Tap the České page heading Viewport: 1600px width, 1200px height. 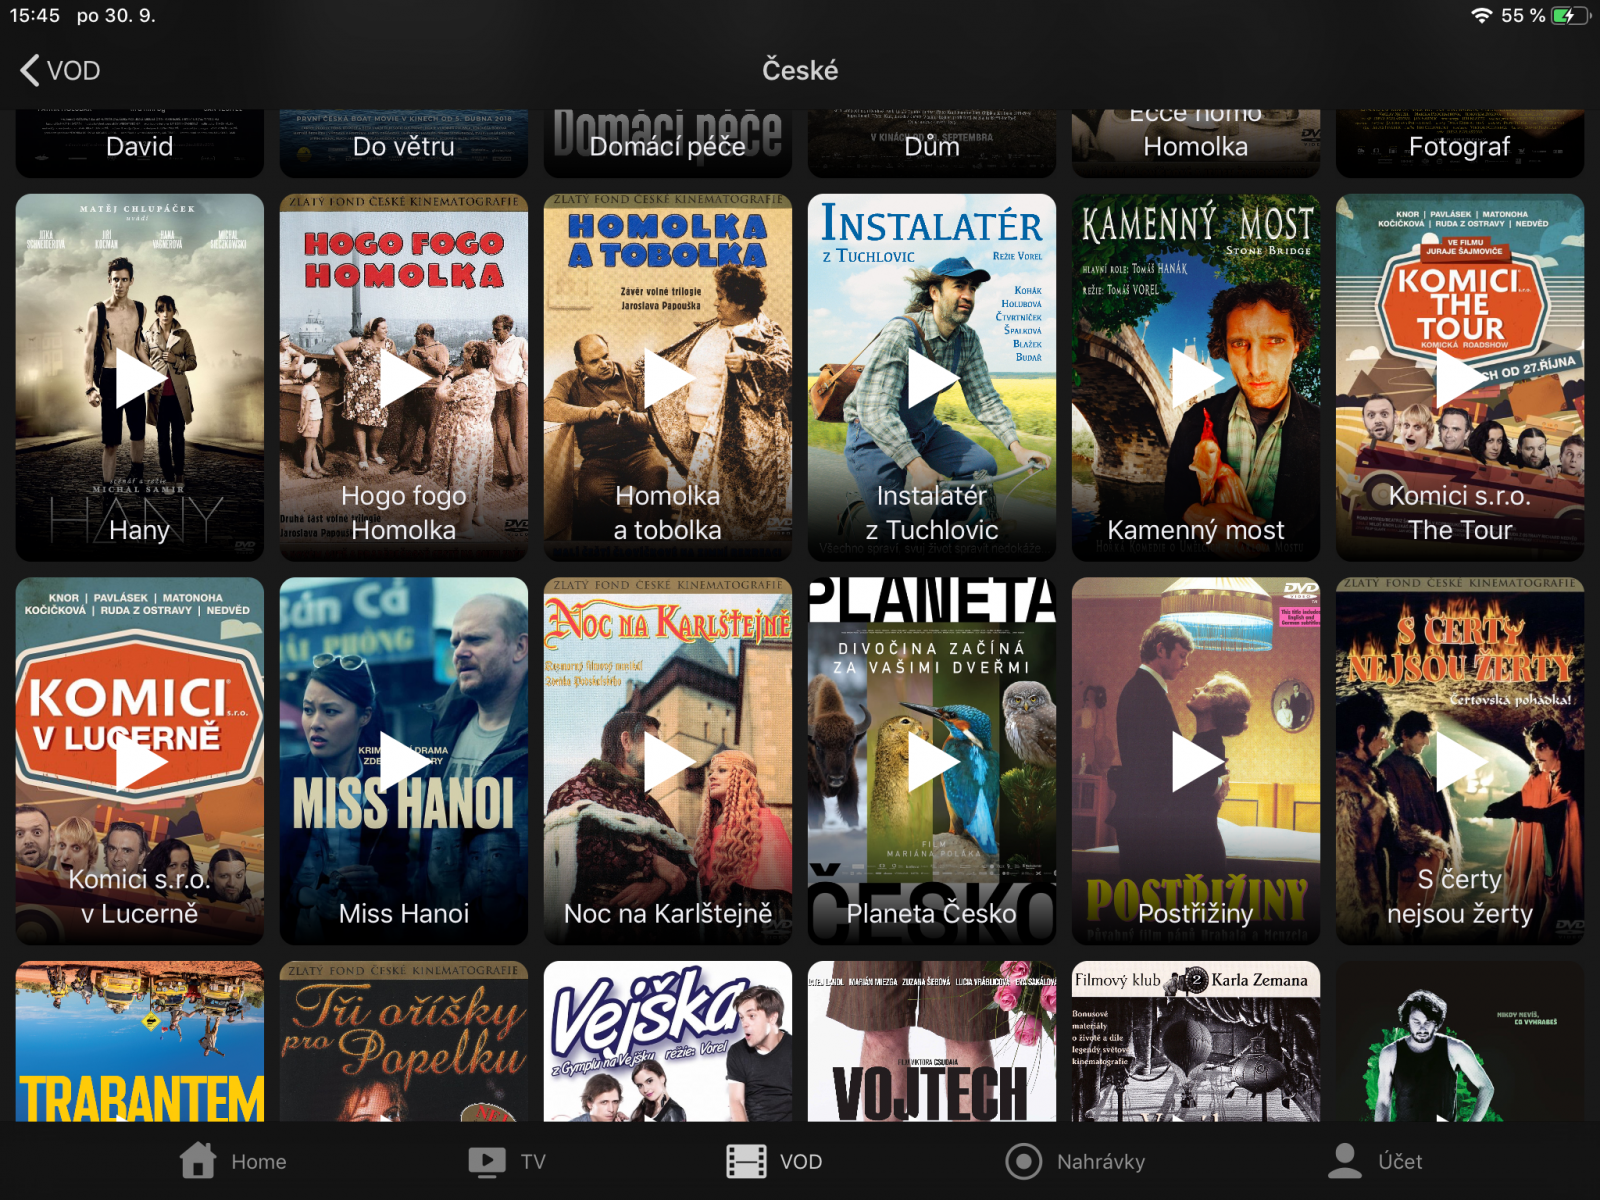click(800, 70)
